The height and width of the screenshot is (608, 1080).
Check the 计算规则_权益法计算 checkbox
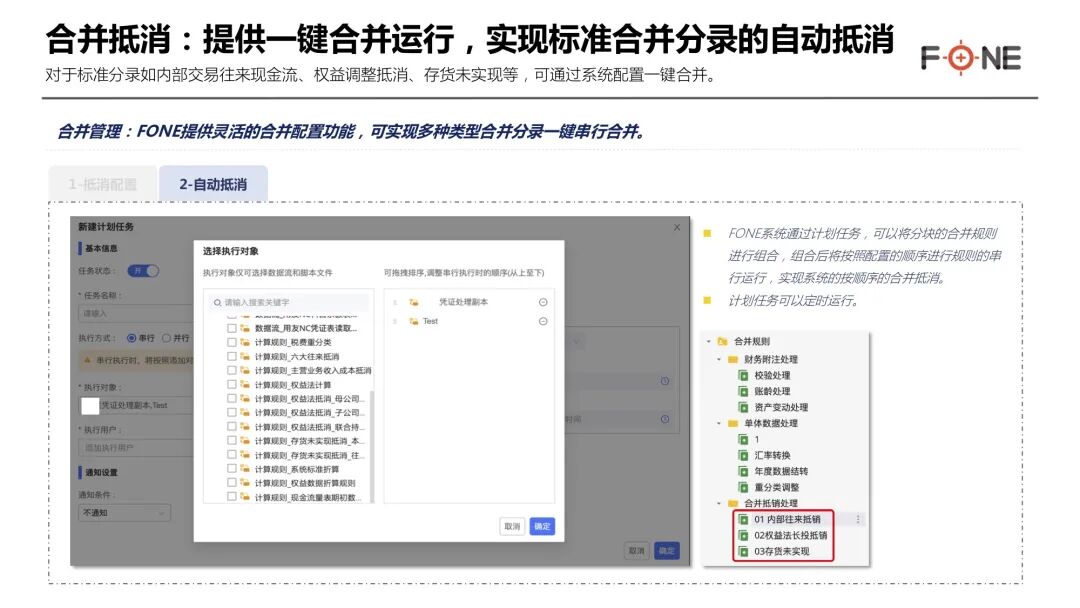click(232, 384)
